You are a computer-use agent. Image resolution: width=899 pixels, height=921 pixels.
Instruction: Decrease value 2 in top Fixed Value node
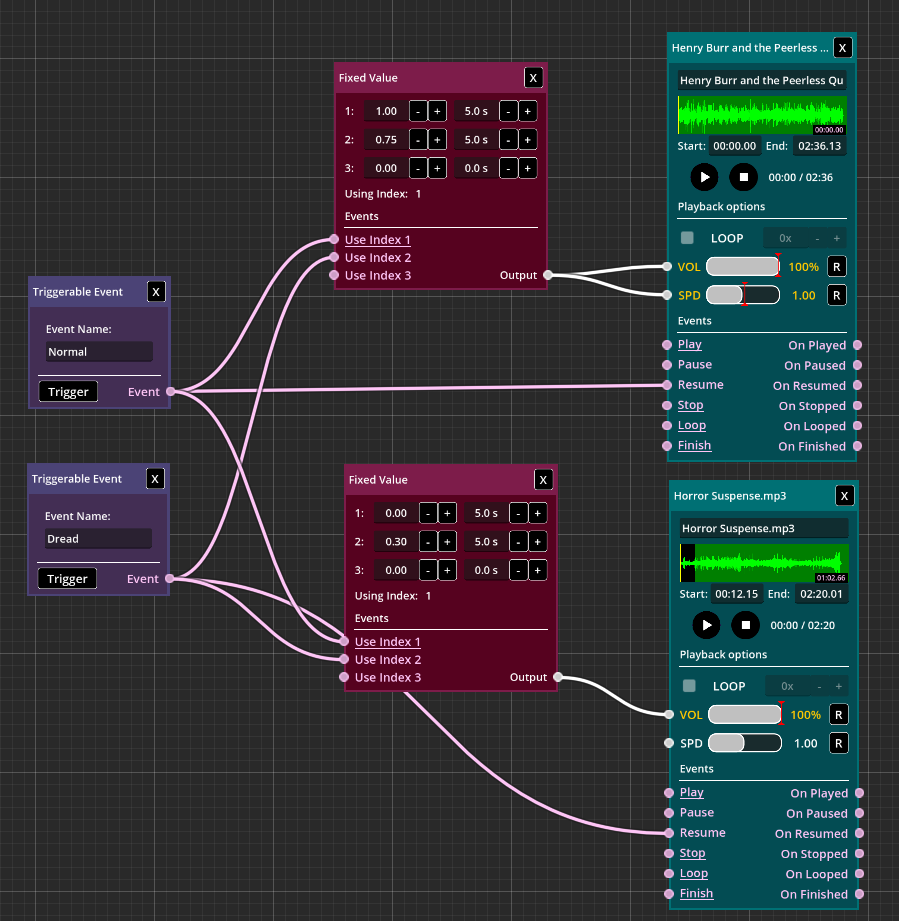(417, 139)
